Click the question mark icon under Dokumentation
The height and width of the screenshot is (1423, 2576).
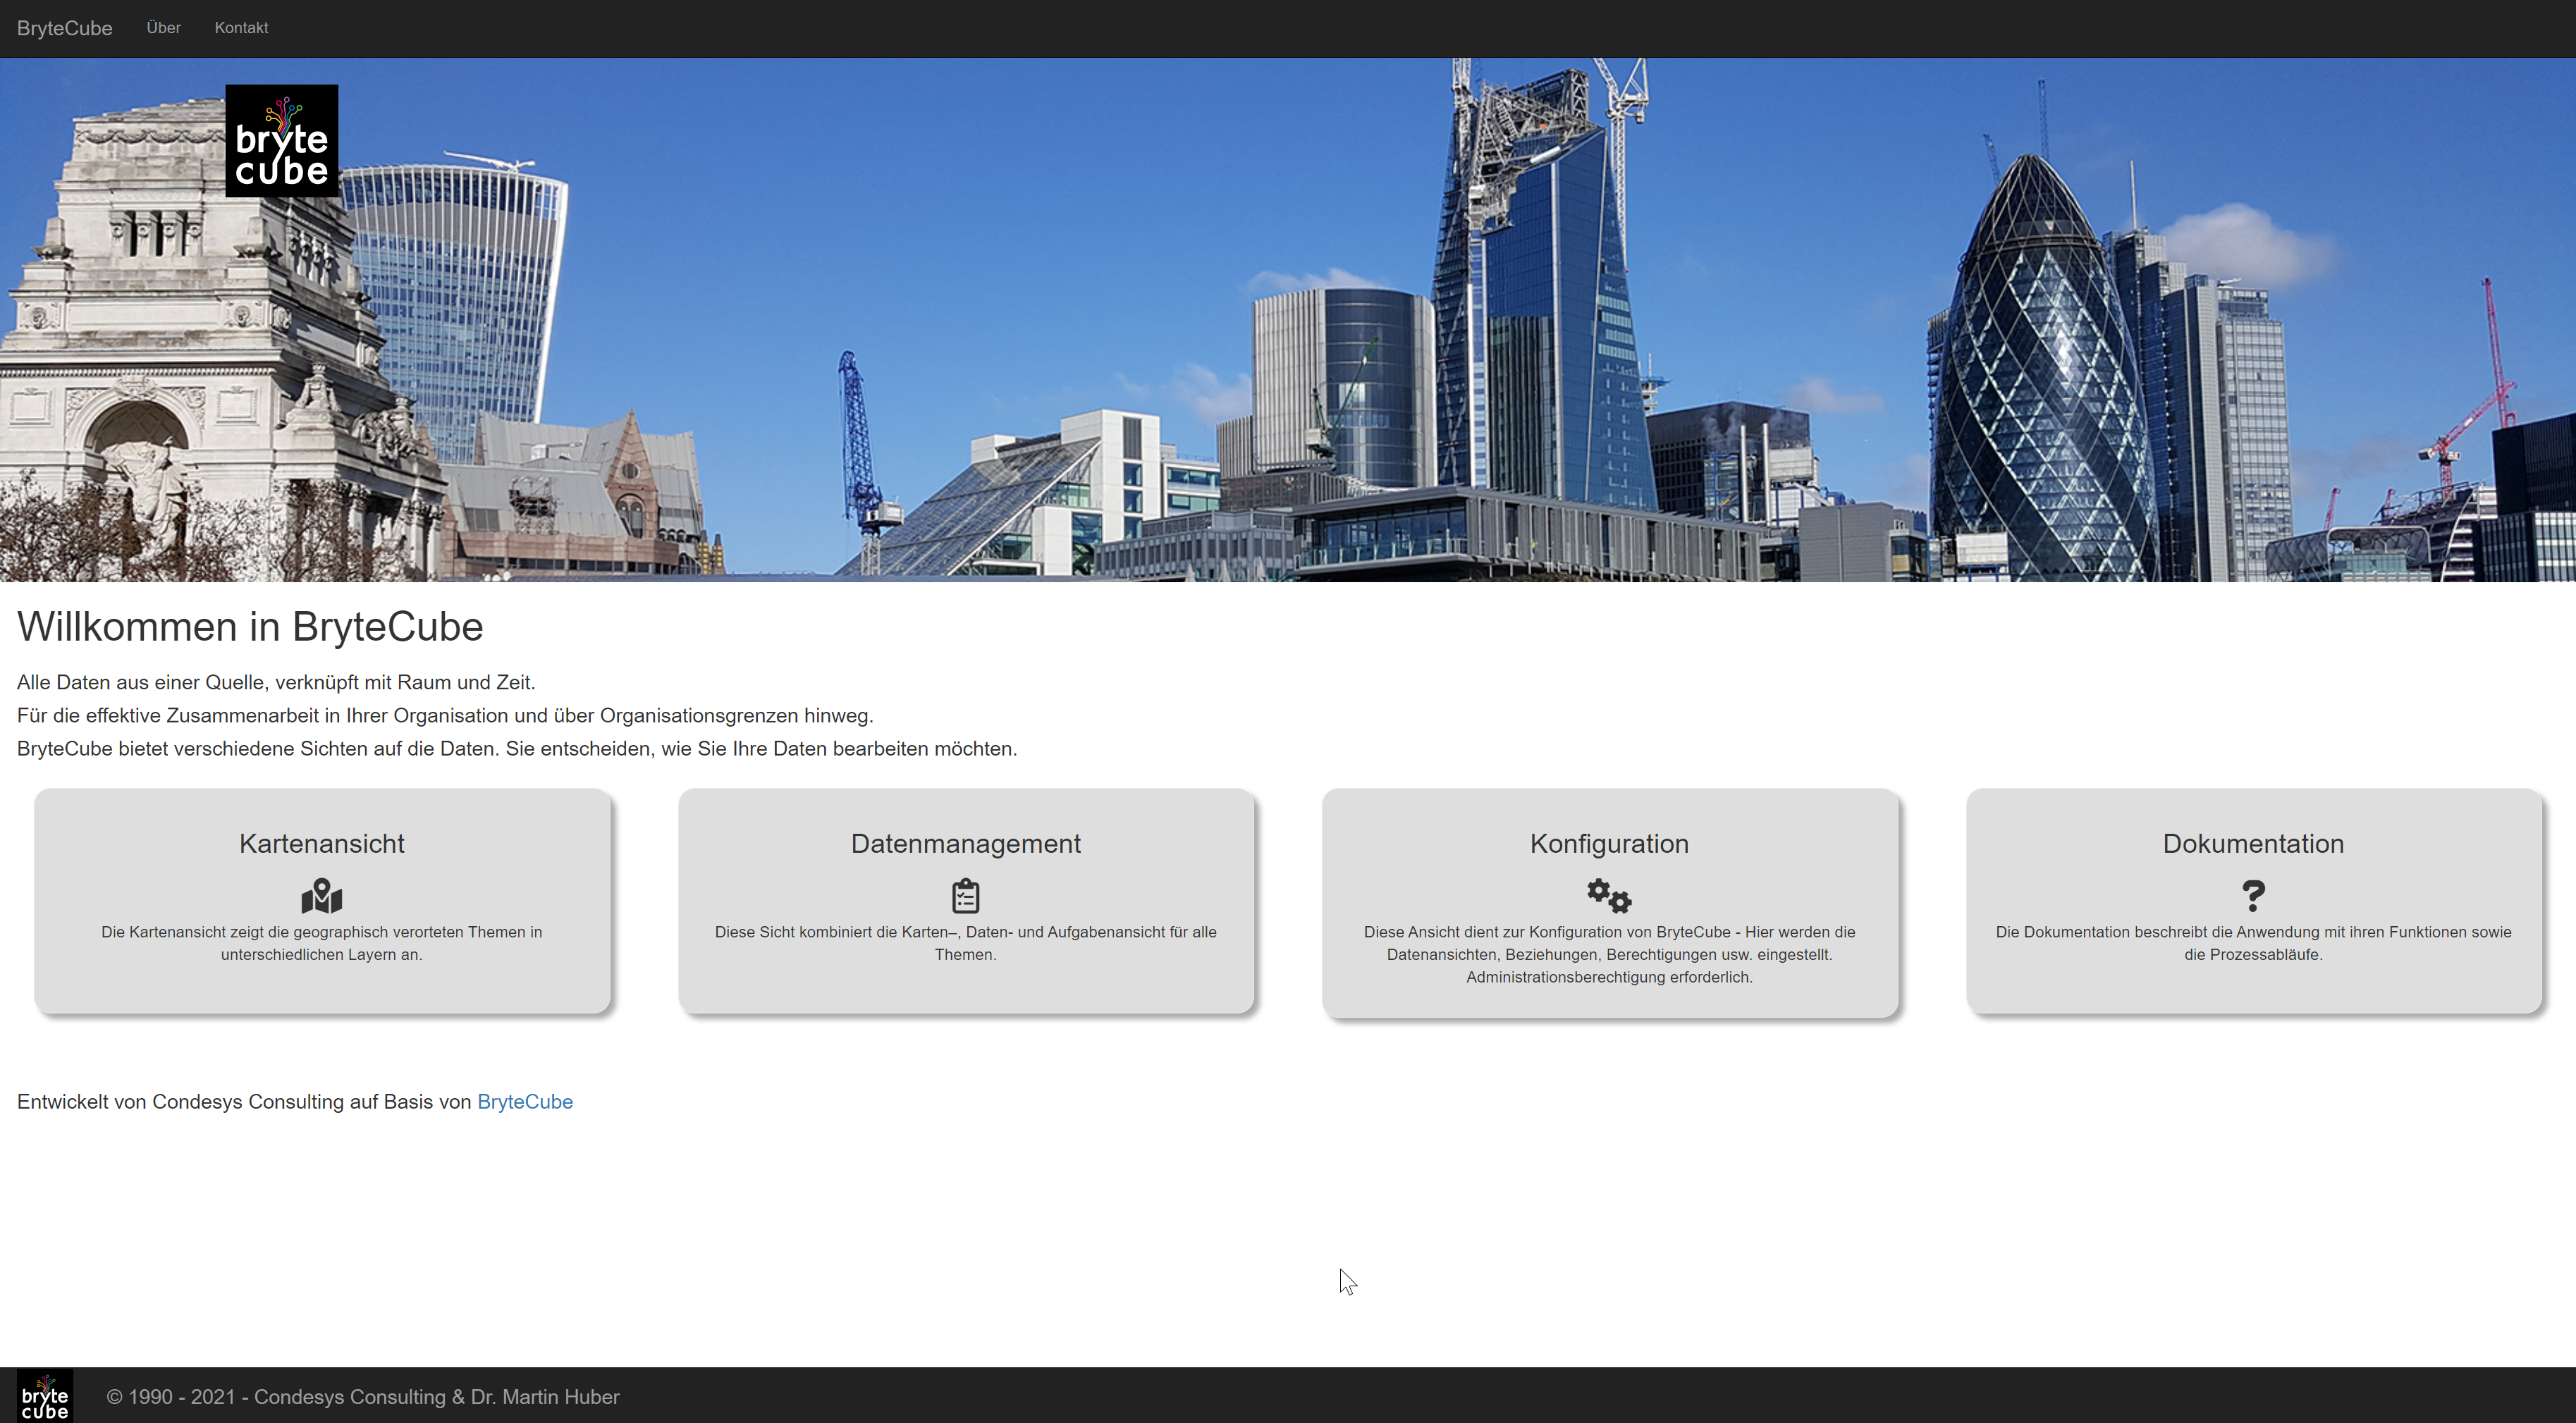pos(2253,896)
